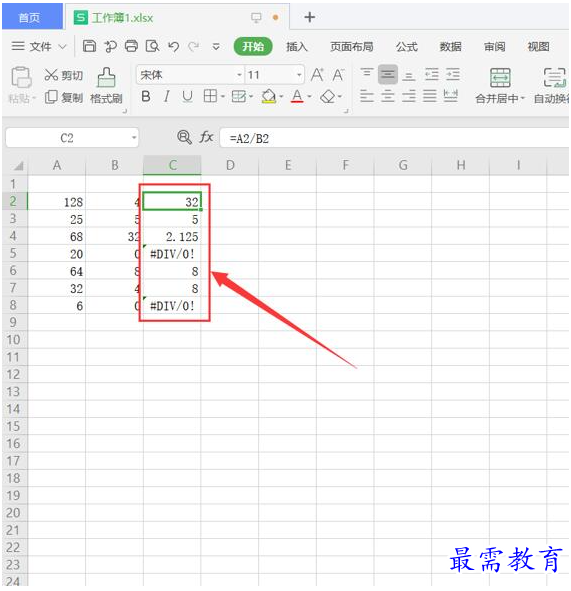Click formula bar showing =A2/B2

click(394, 138)
